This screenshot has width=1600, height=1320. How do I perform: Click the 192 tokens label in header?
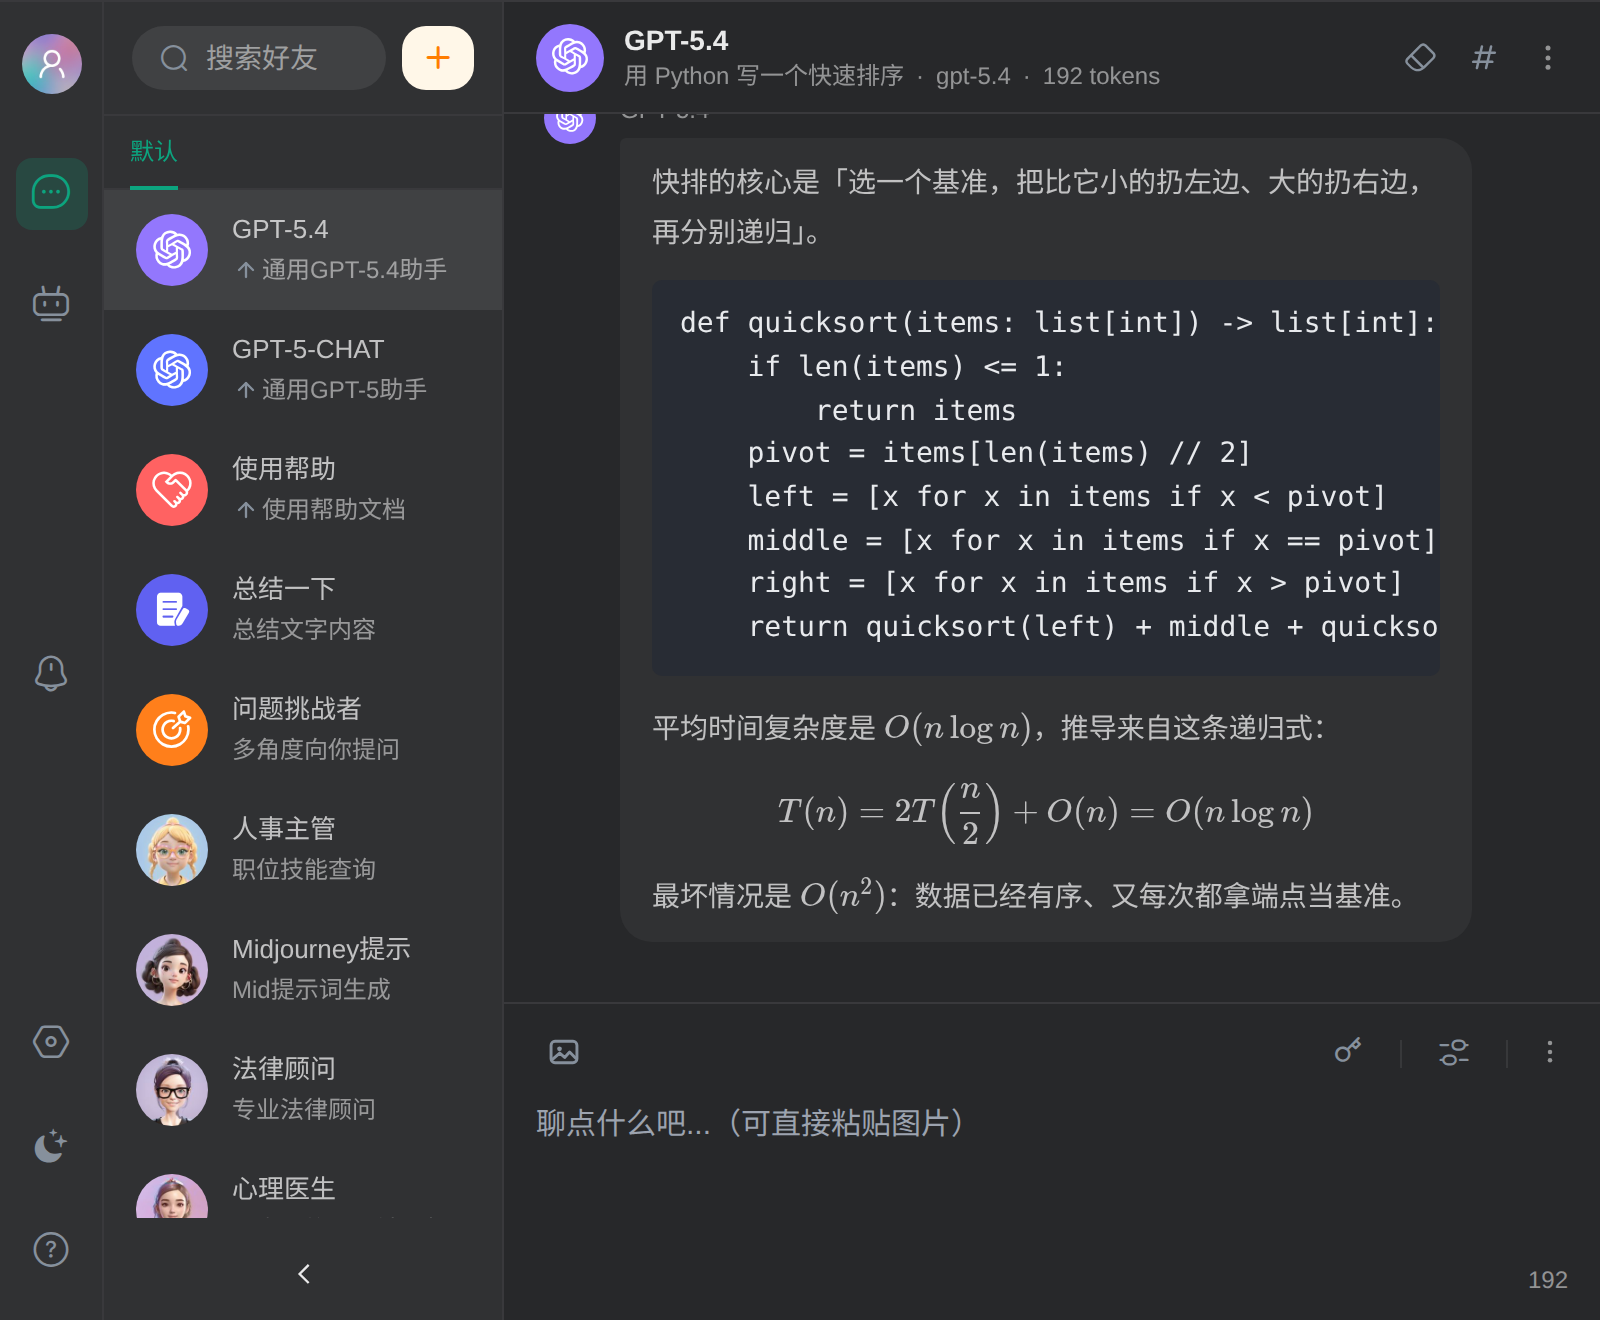(1101, 76)
